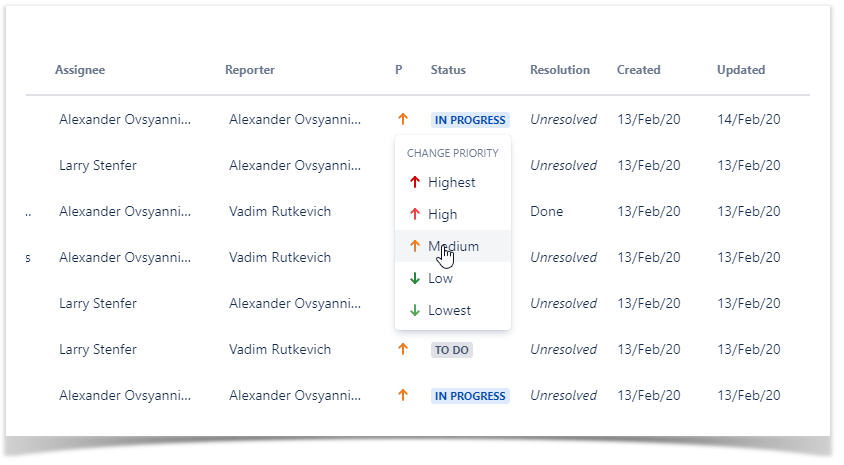The height and width of the screenshot is (465, 844).
Task: Choose Medium priority from the dropdown
Action: 453,246
